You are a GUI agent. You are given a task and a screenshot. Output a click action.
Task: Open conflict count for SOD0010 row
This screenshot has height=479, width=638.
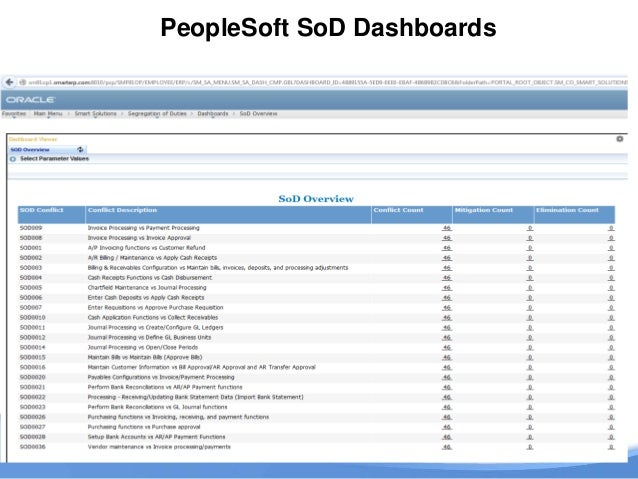tap(447, 317)
